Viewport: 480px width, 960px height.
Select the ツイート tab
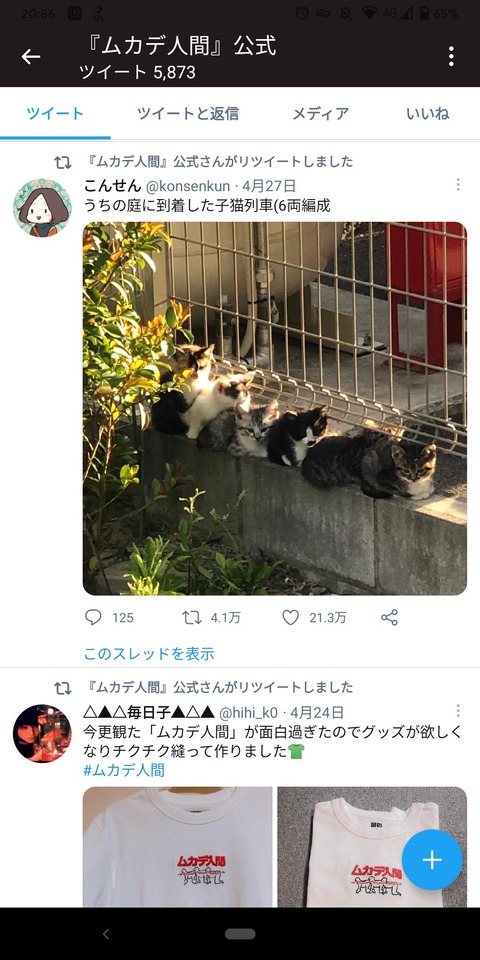tap(55, 113)
